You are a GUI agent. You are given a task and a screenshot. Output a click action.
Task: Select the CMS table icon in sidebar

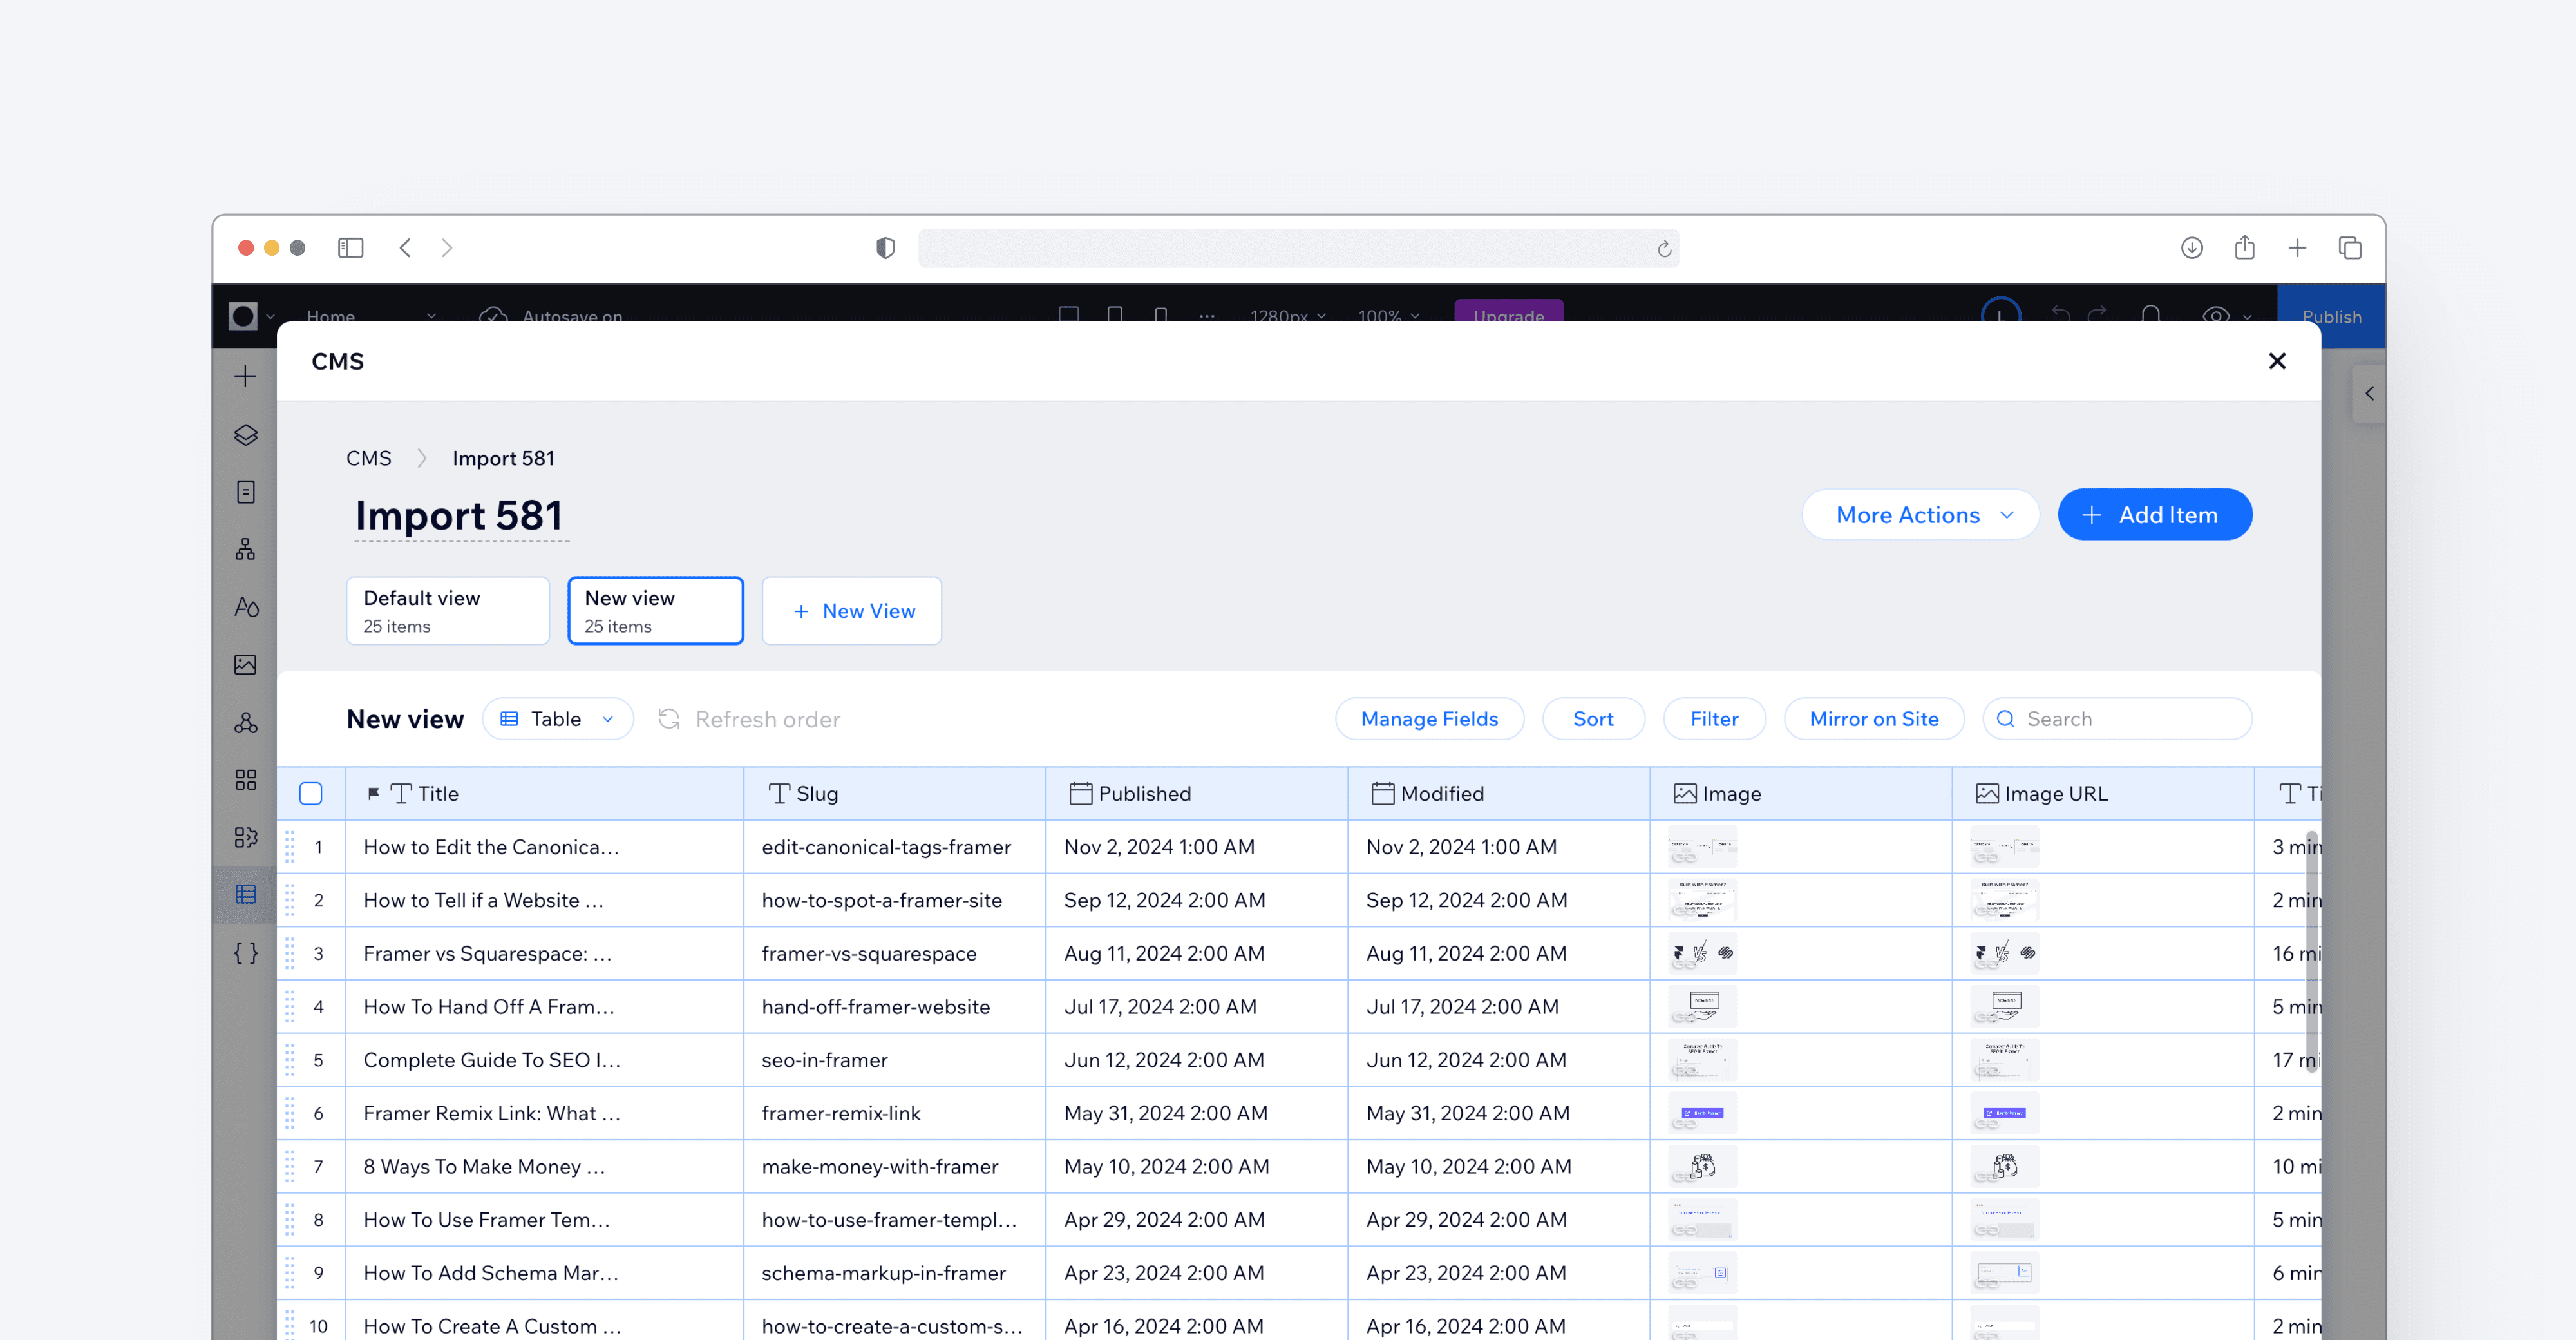(245, 895)
